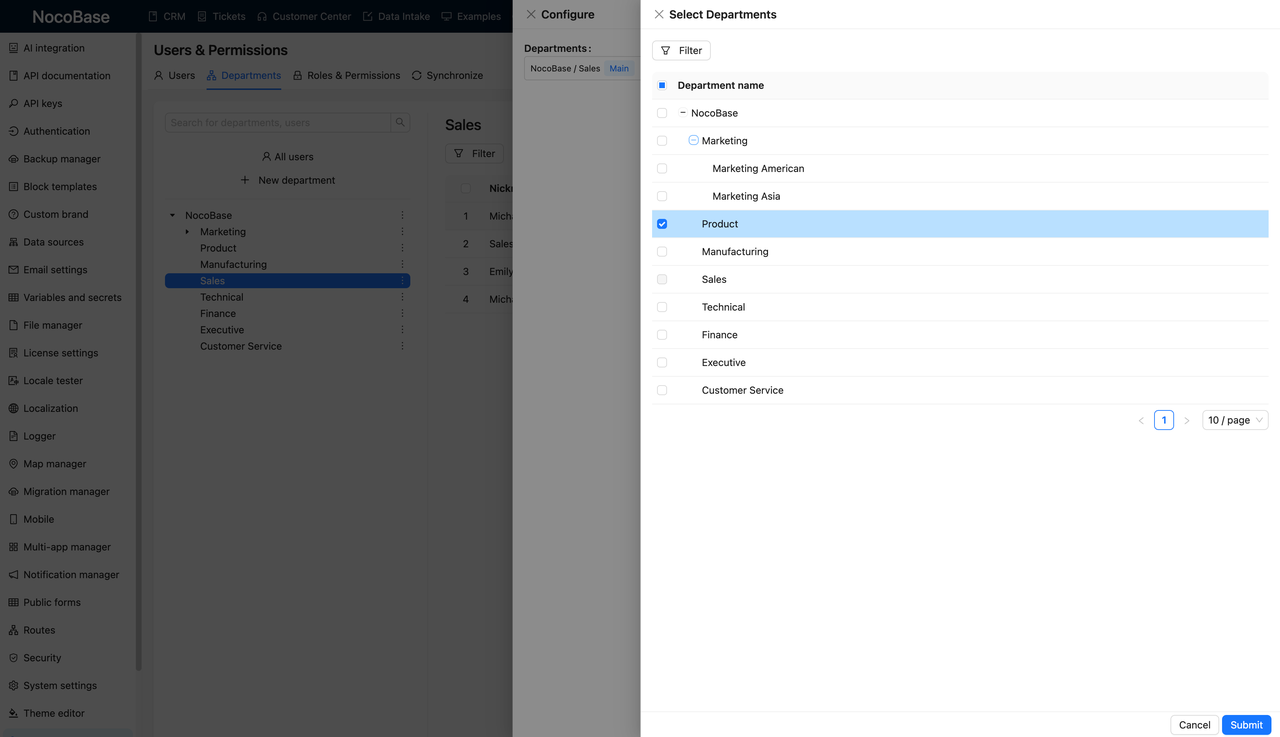This screenshot has width=1280, height=737.
Task: Check the Finance department checkbox
Action: [x=662, y=335]
